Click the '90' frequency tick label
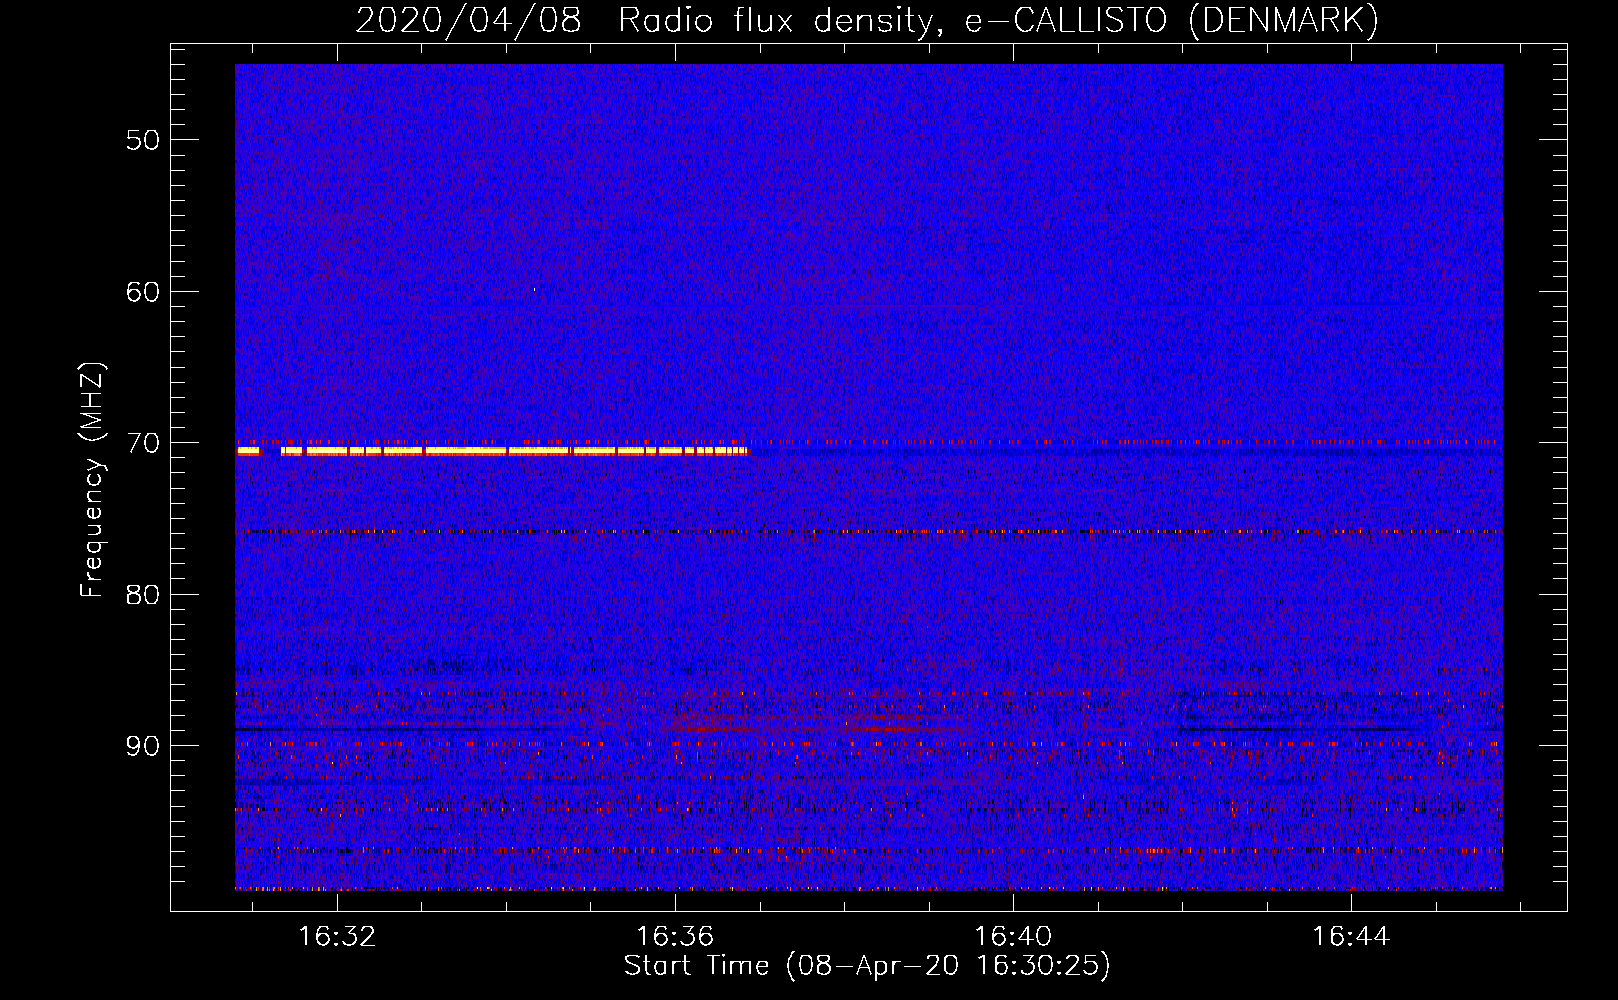1618x1000 pixels. click(x=143, y=747)
